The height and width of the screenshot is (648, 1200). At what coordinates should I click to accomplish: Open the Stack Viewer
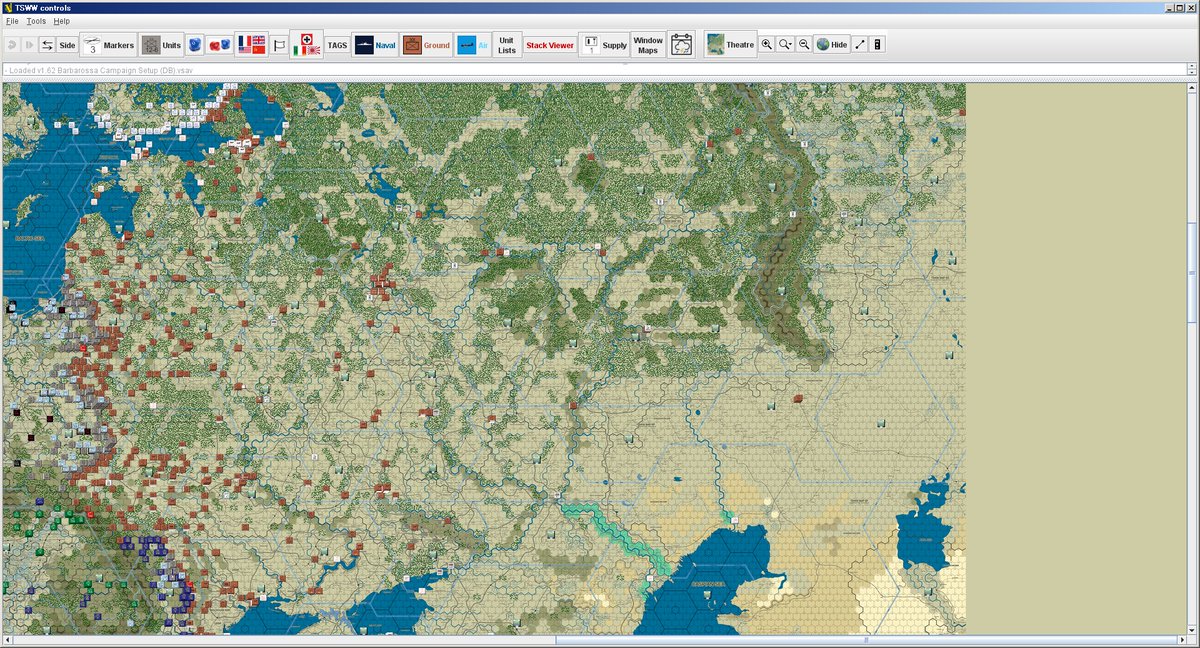[550, 45]
